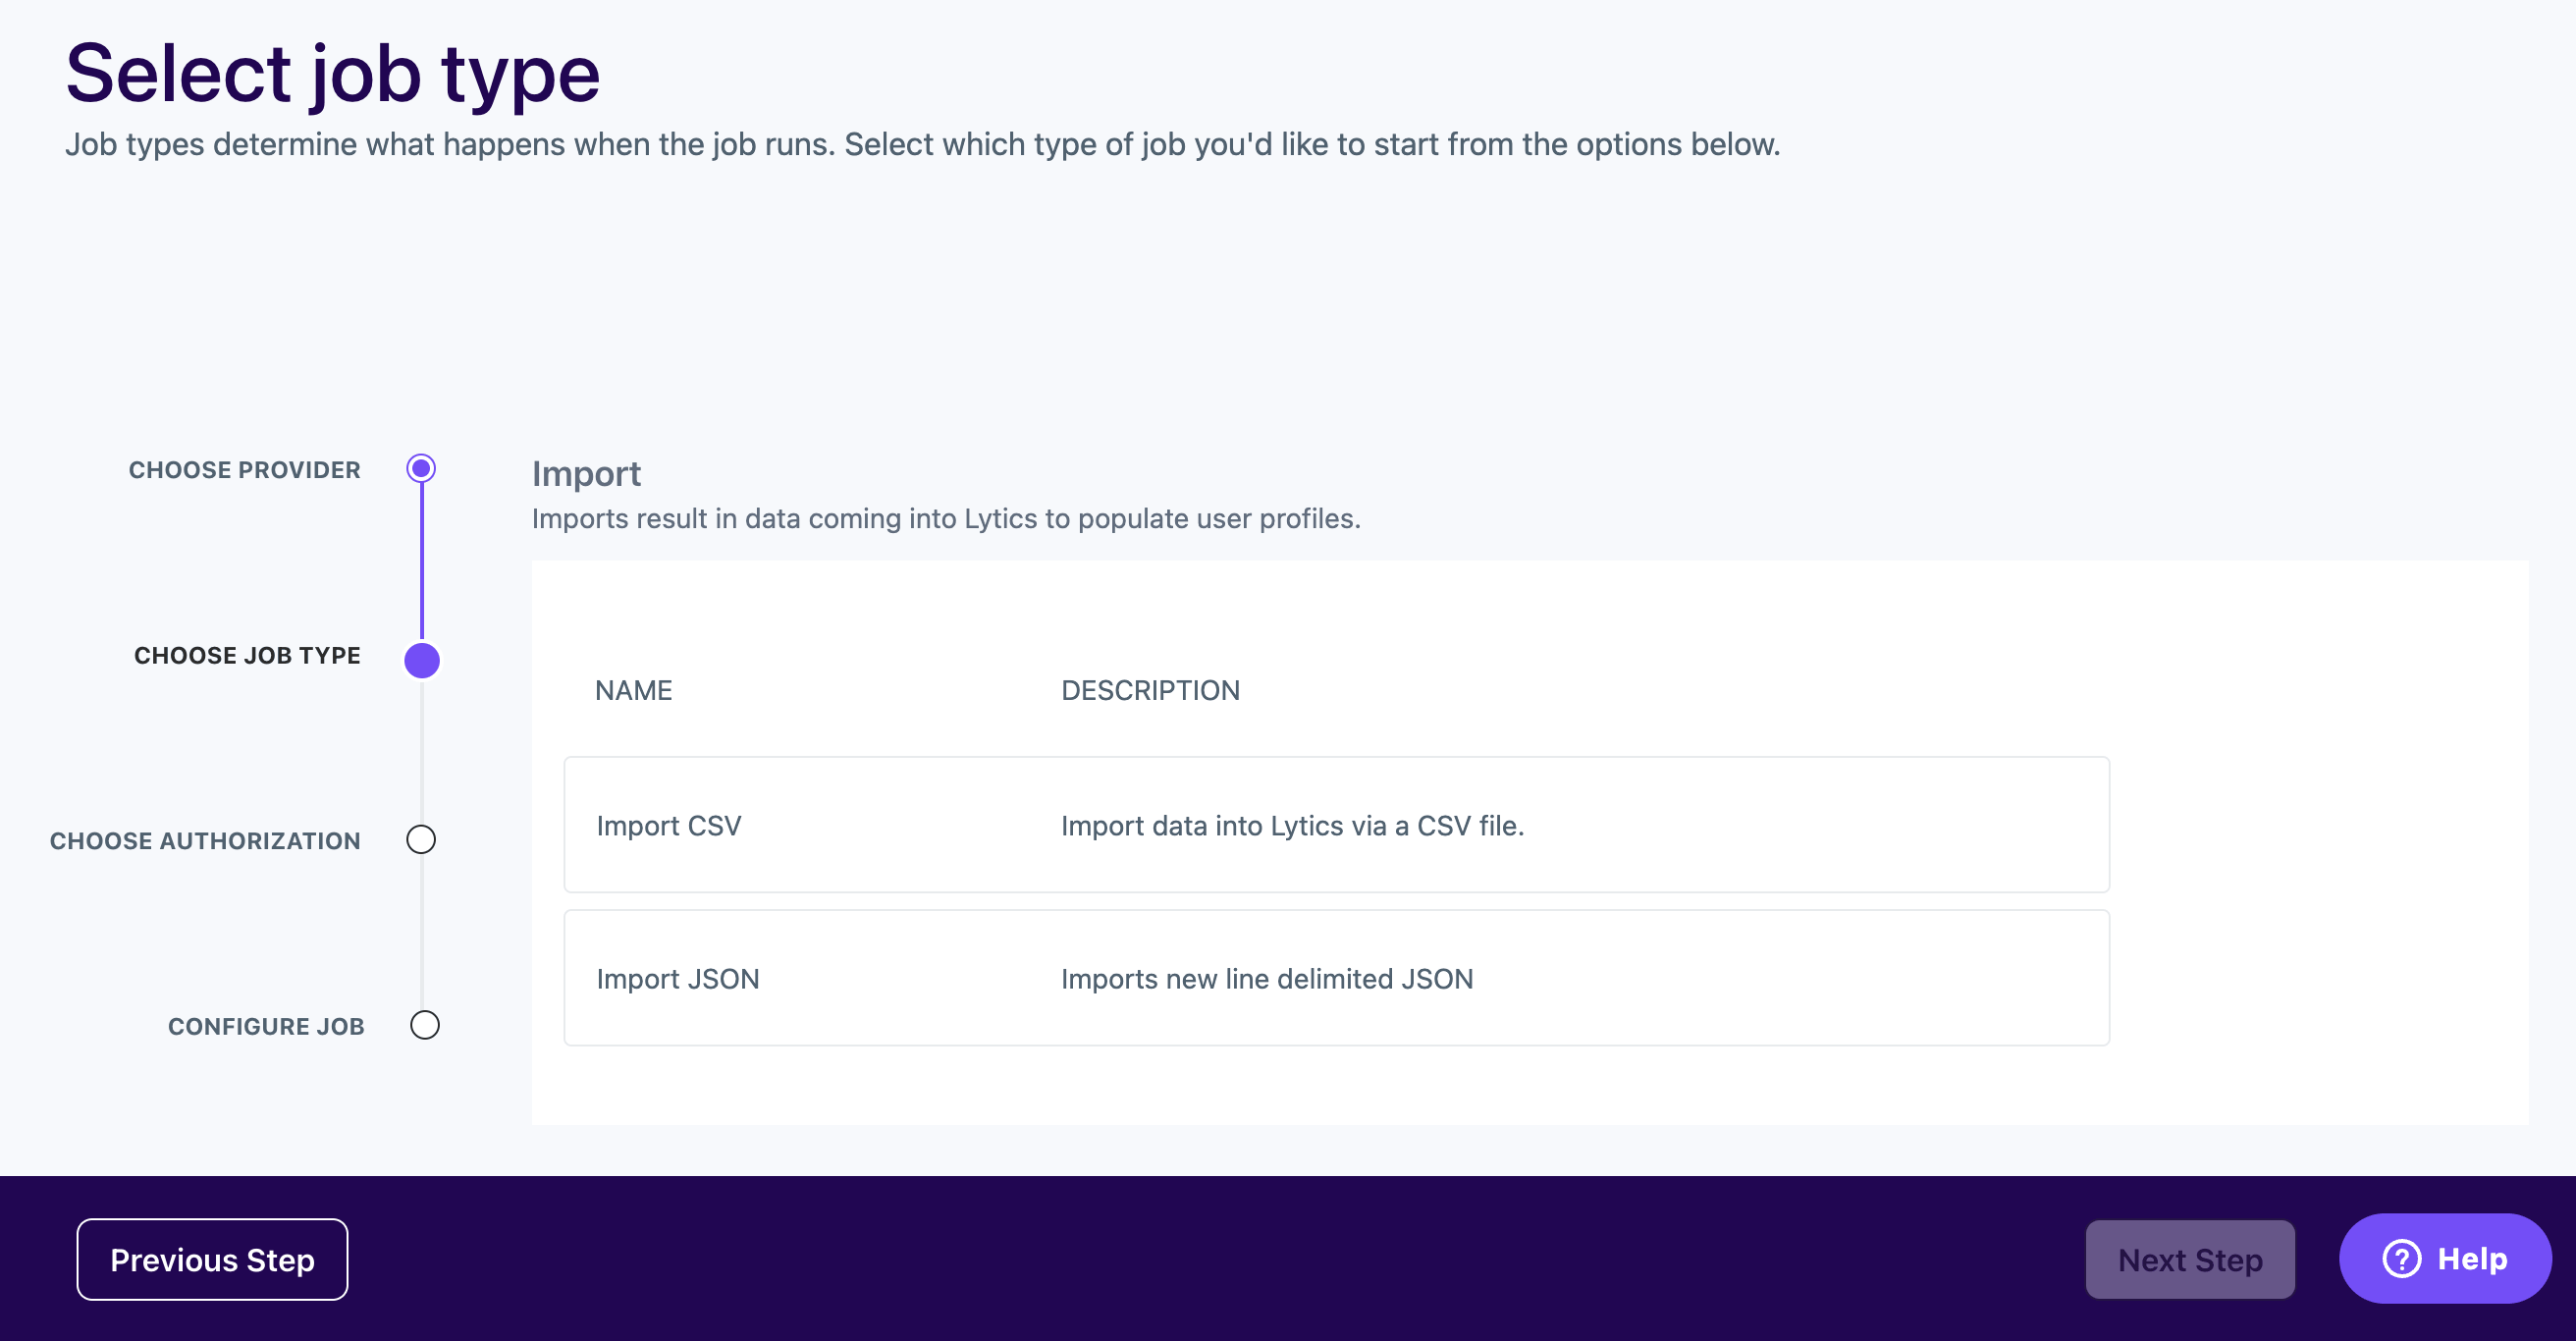Click the 'Select job type' page title
This screenshot has height=1341, width=2576.
pyautogui.click(x=332, y=74)
